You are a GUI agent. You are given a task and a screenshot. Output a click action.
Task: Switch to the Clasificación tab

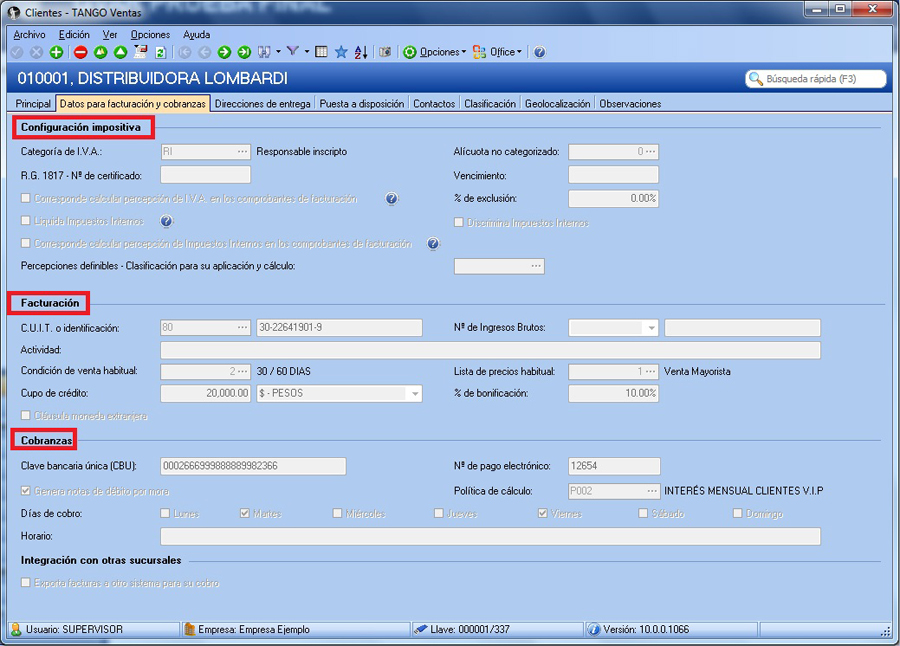[490, 104]
